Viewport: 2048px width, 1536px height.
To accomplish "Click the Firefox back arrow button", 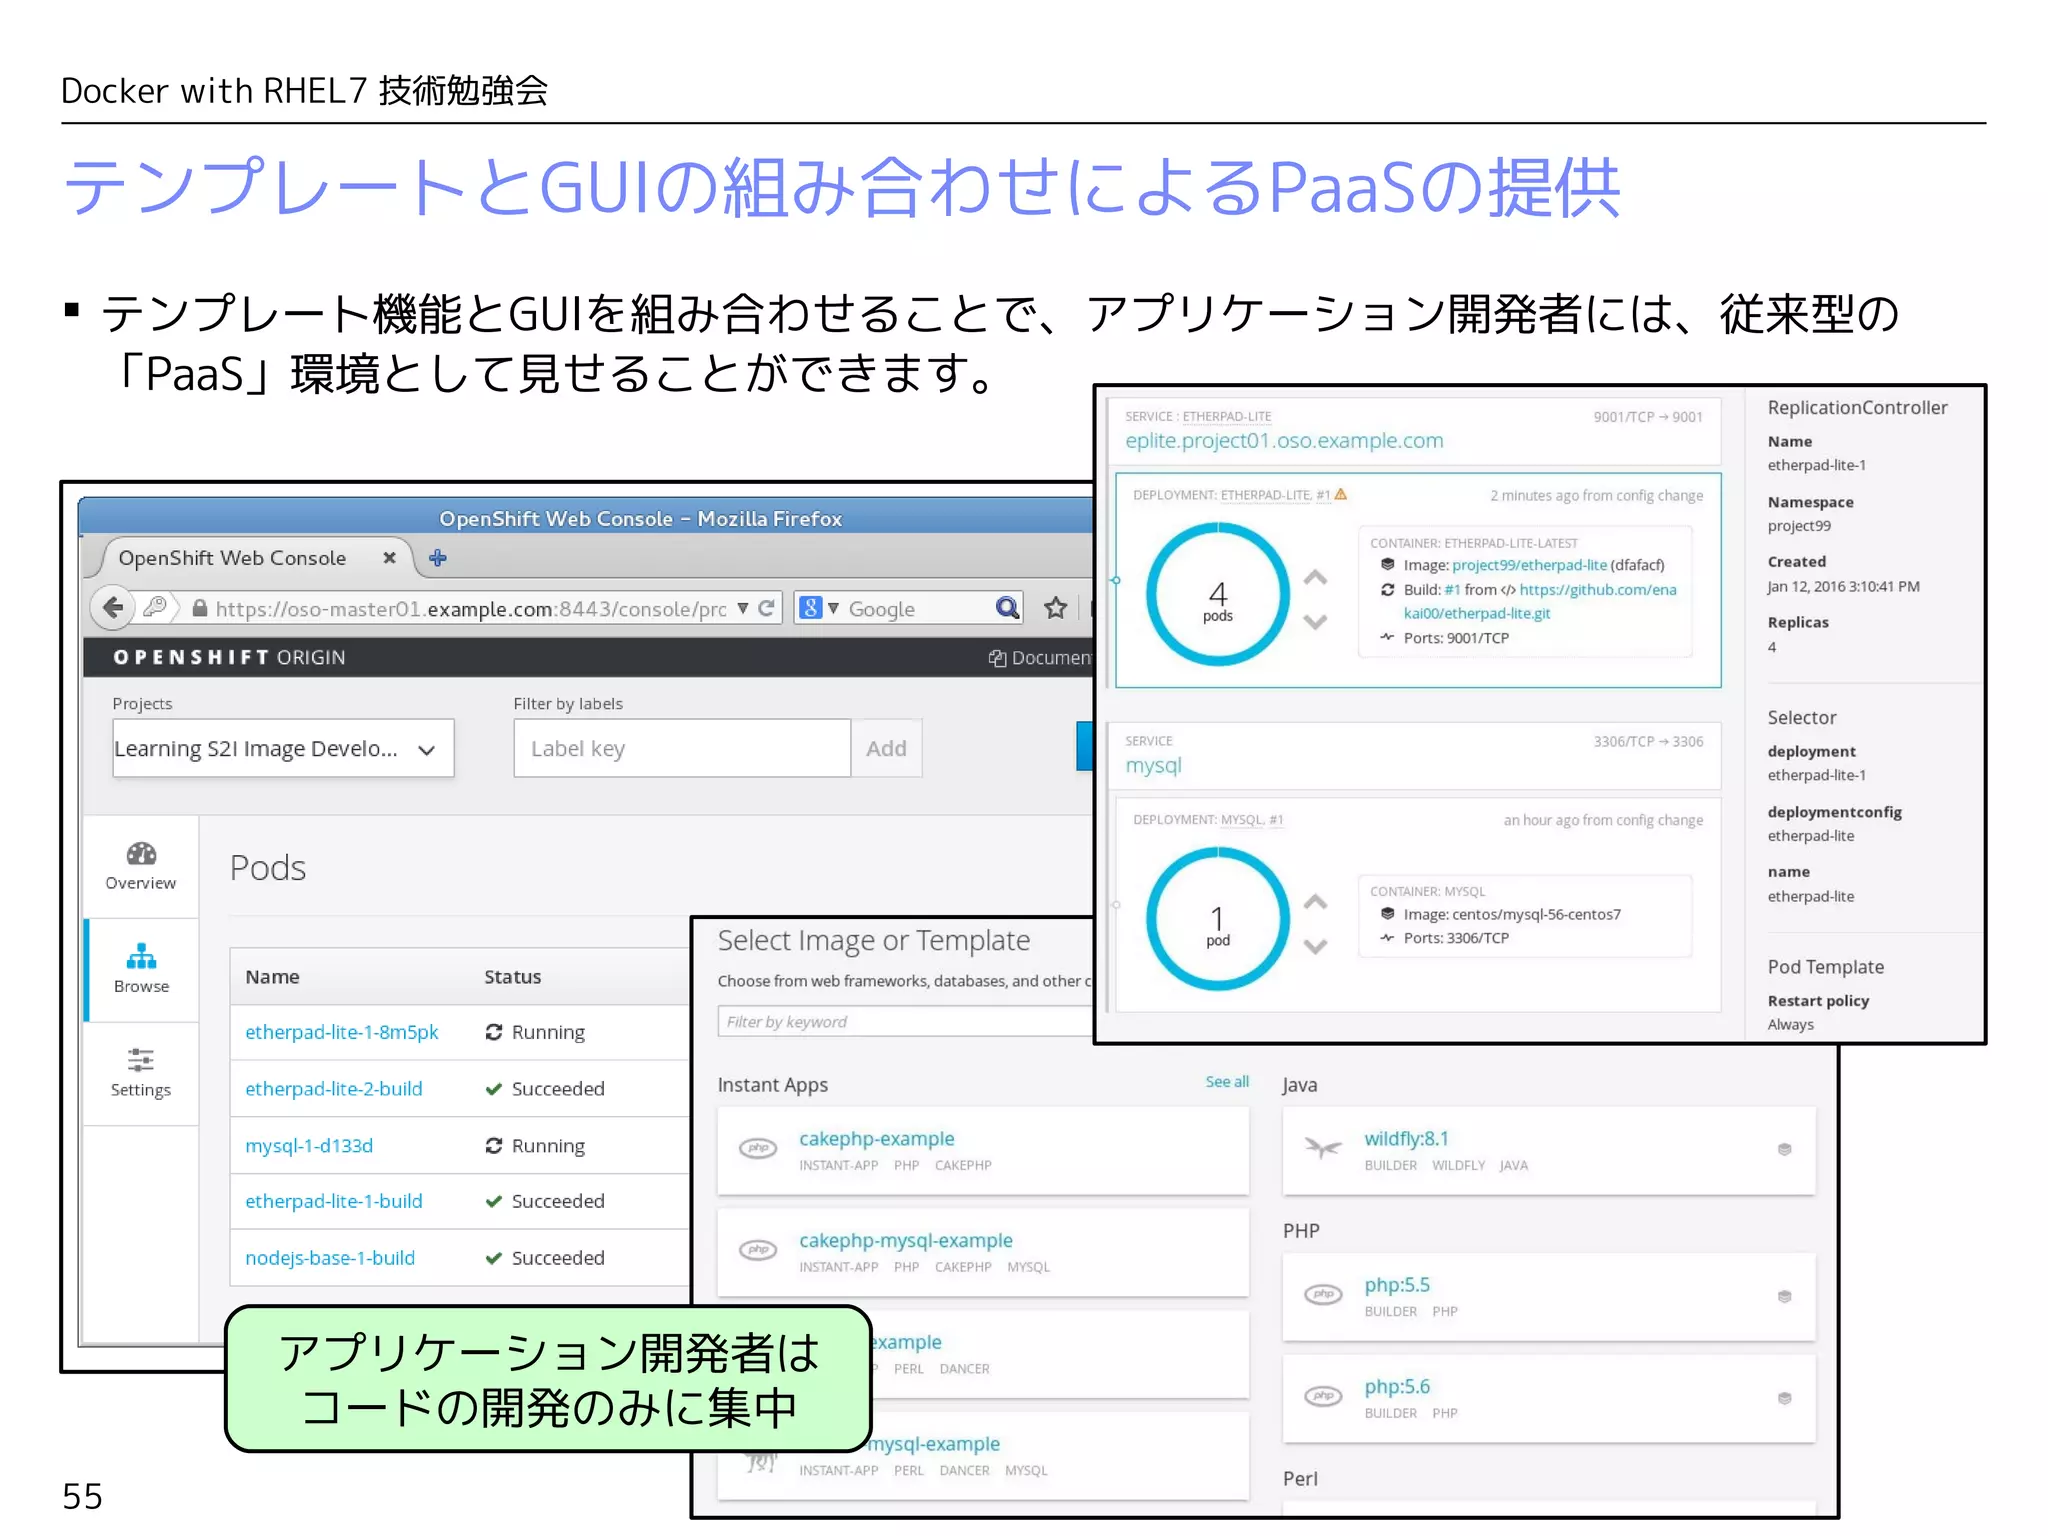I will 112,608.
